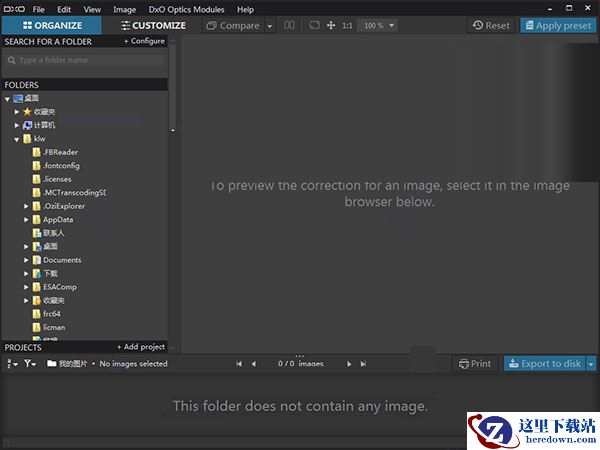Open the filter funnel icon in browser bar
Screen dimensions: 600x450
pos(31,364)
